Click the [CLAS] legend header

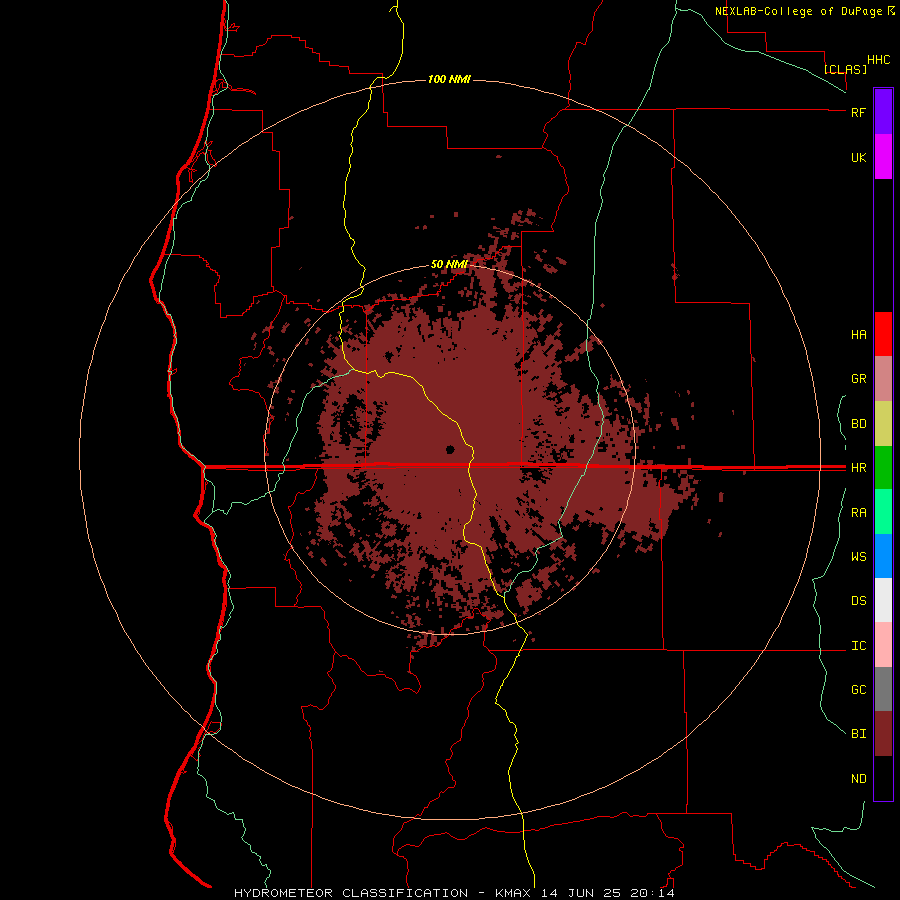(845, 69)
